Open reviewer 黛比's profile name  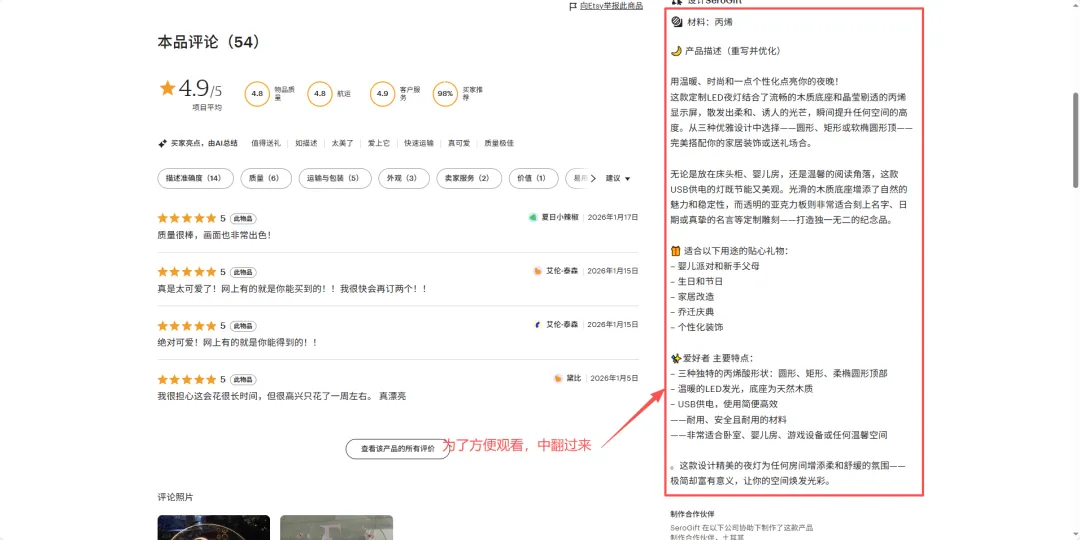pos(574,378)
